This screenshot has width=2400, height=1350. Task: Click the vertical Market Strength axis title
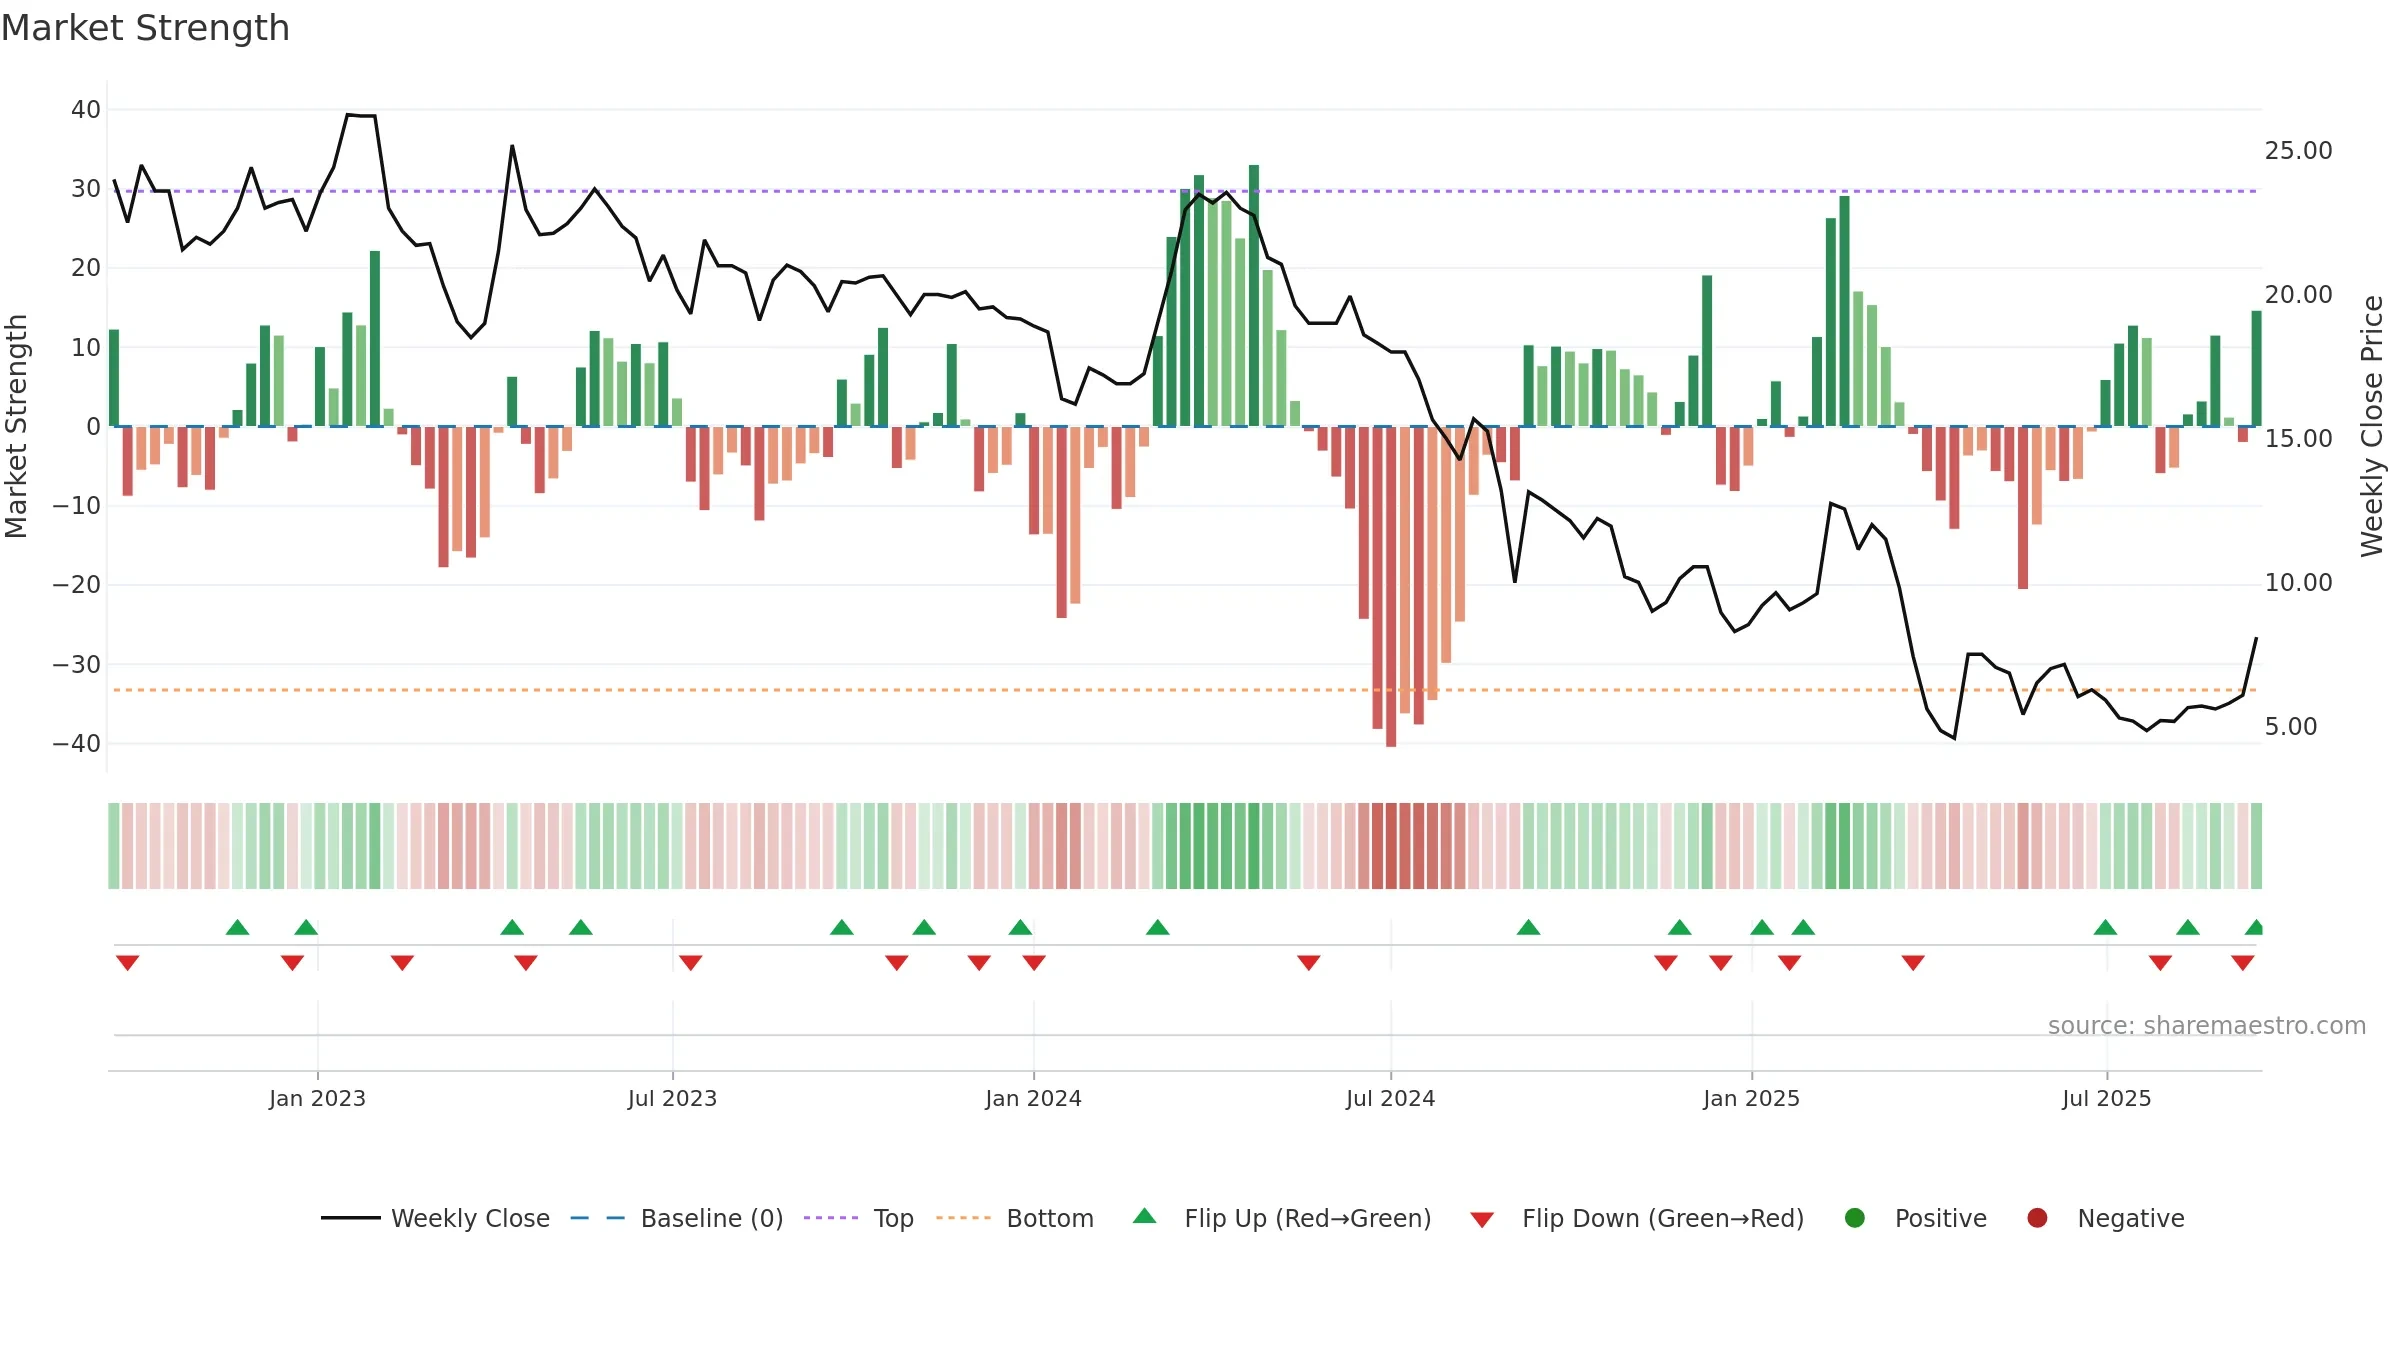[x=16, y=426]
